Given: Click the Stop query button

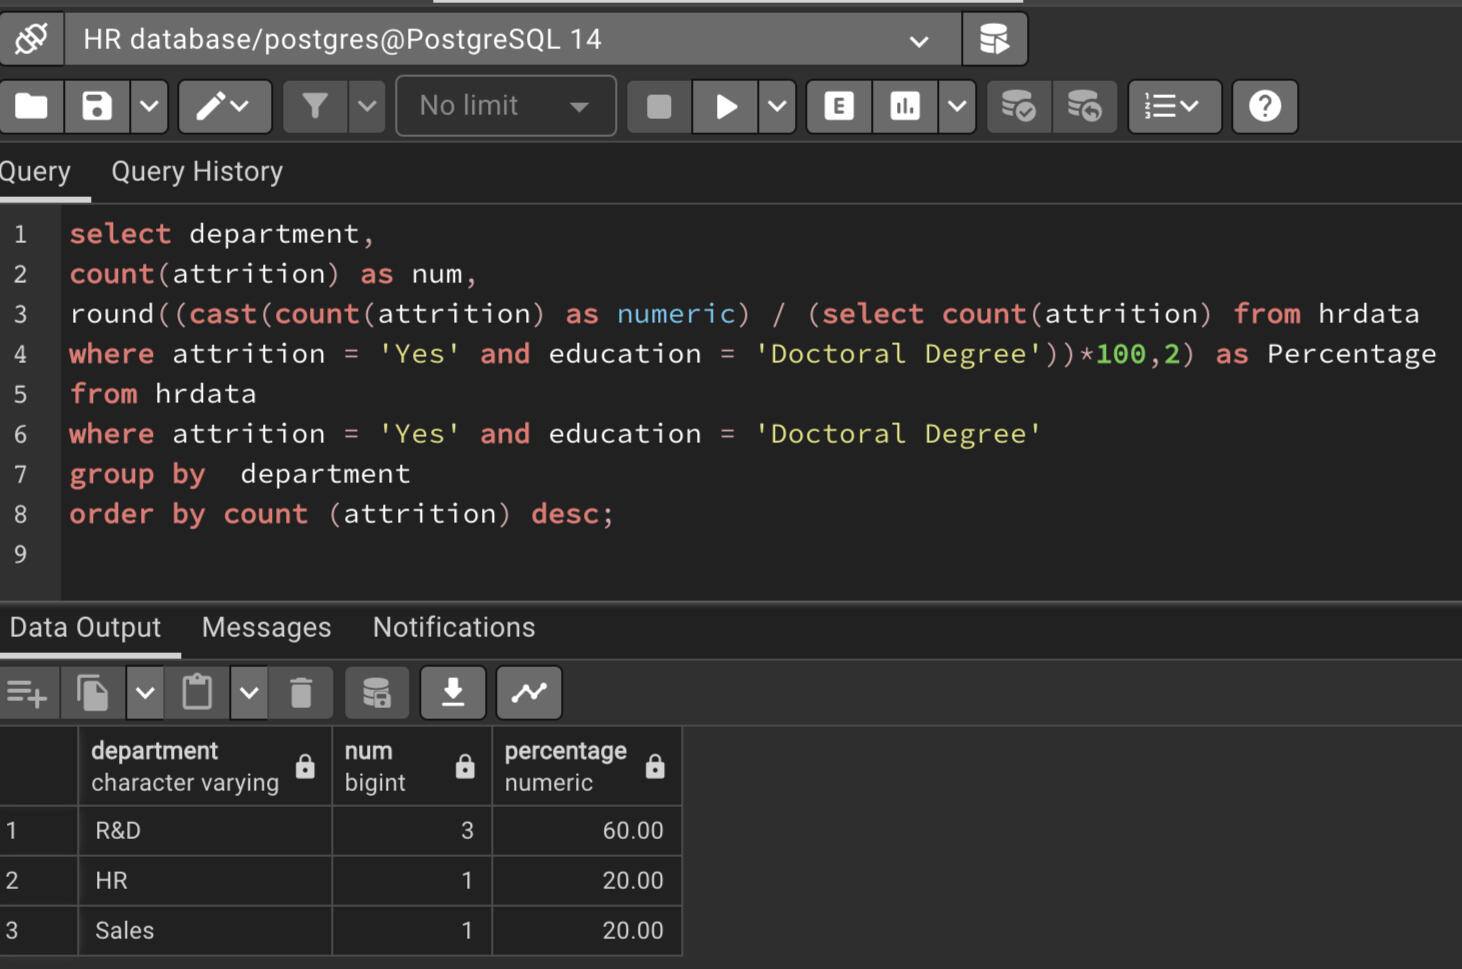Looking at the screenshot, I should [x=659, y=106].
